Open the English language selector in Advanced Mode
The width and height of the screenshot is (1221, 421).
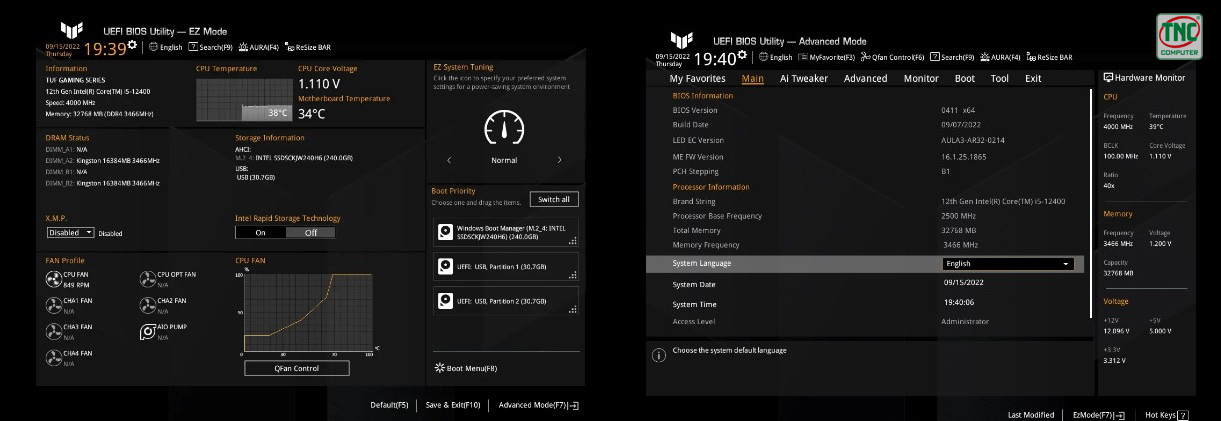(776, 58)
